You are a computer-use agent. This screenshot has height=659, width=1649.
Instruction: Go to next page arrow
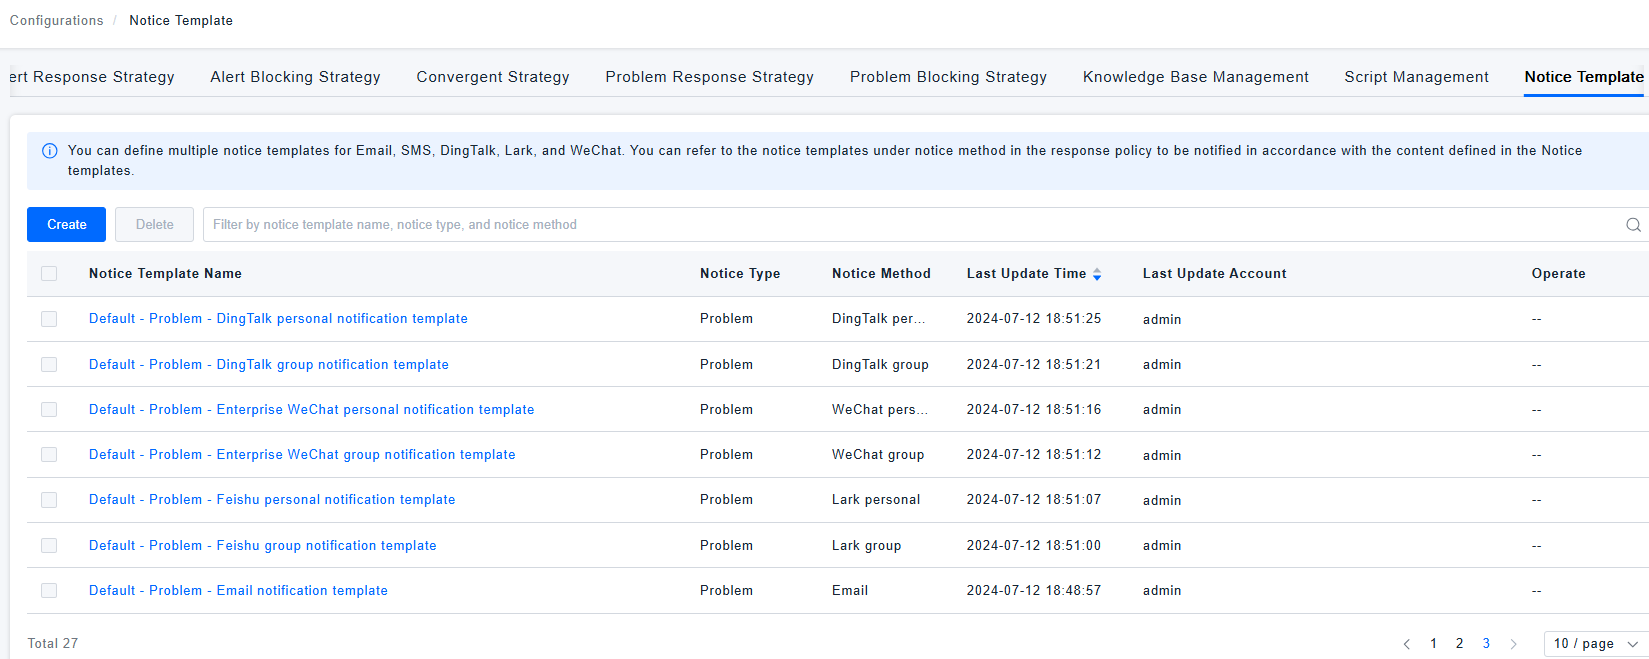pos(1513,644)
